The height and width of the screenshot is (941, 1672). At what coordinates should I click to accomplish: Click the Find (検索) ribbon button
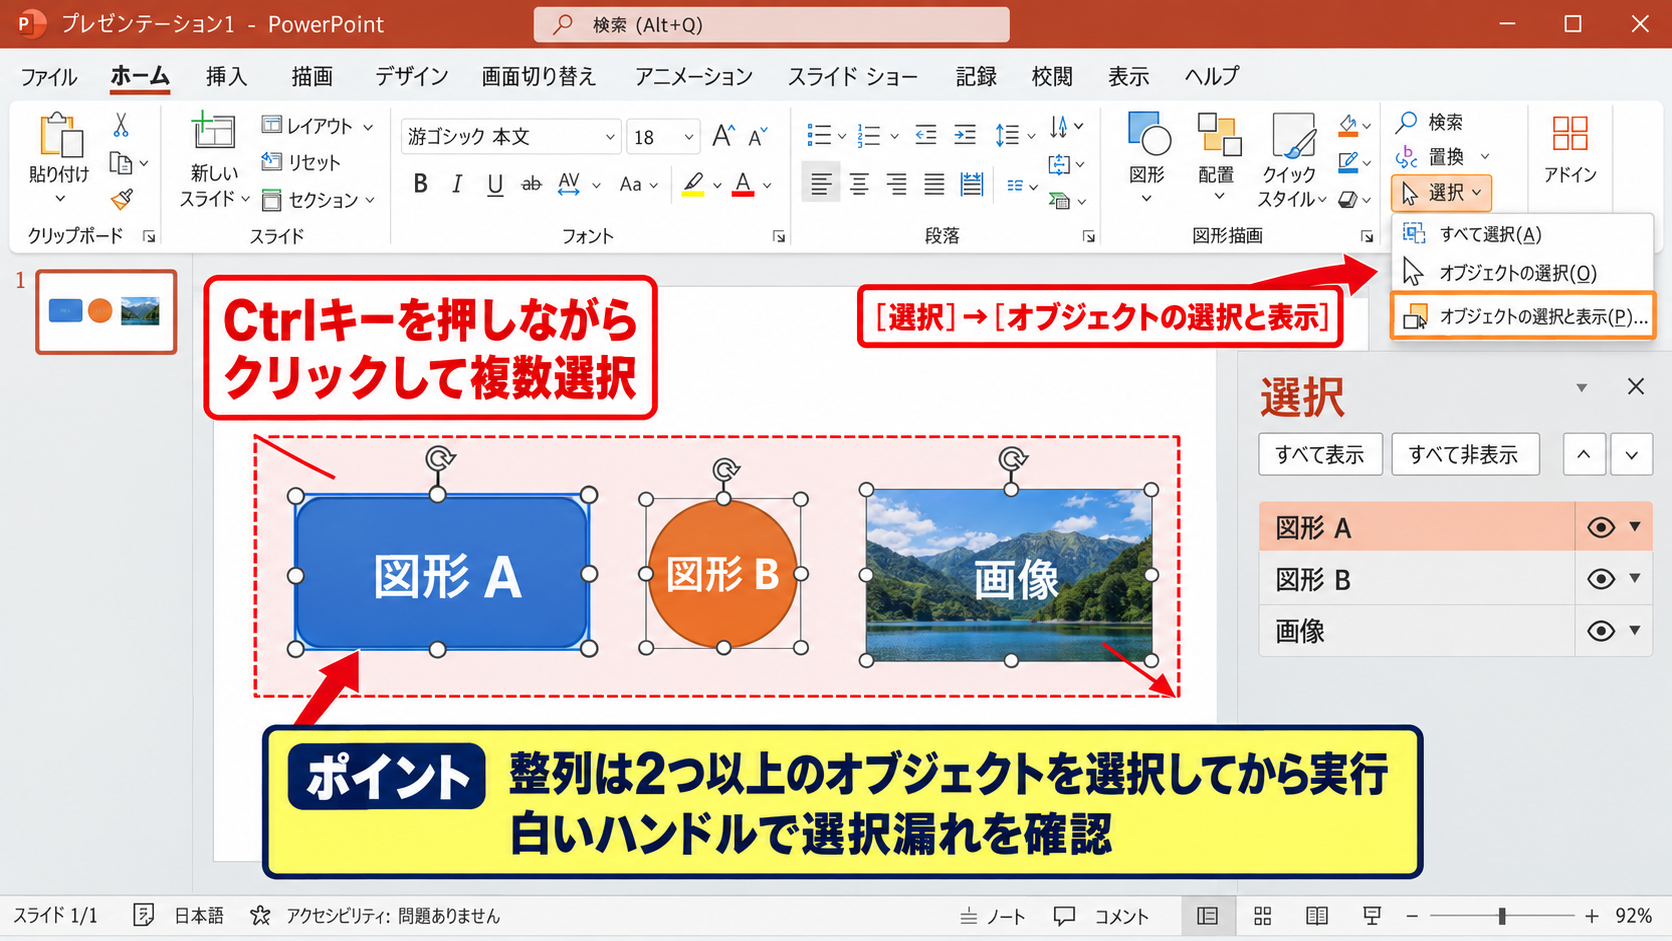pyautogui.click(x=1430, y=122)
